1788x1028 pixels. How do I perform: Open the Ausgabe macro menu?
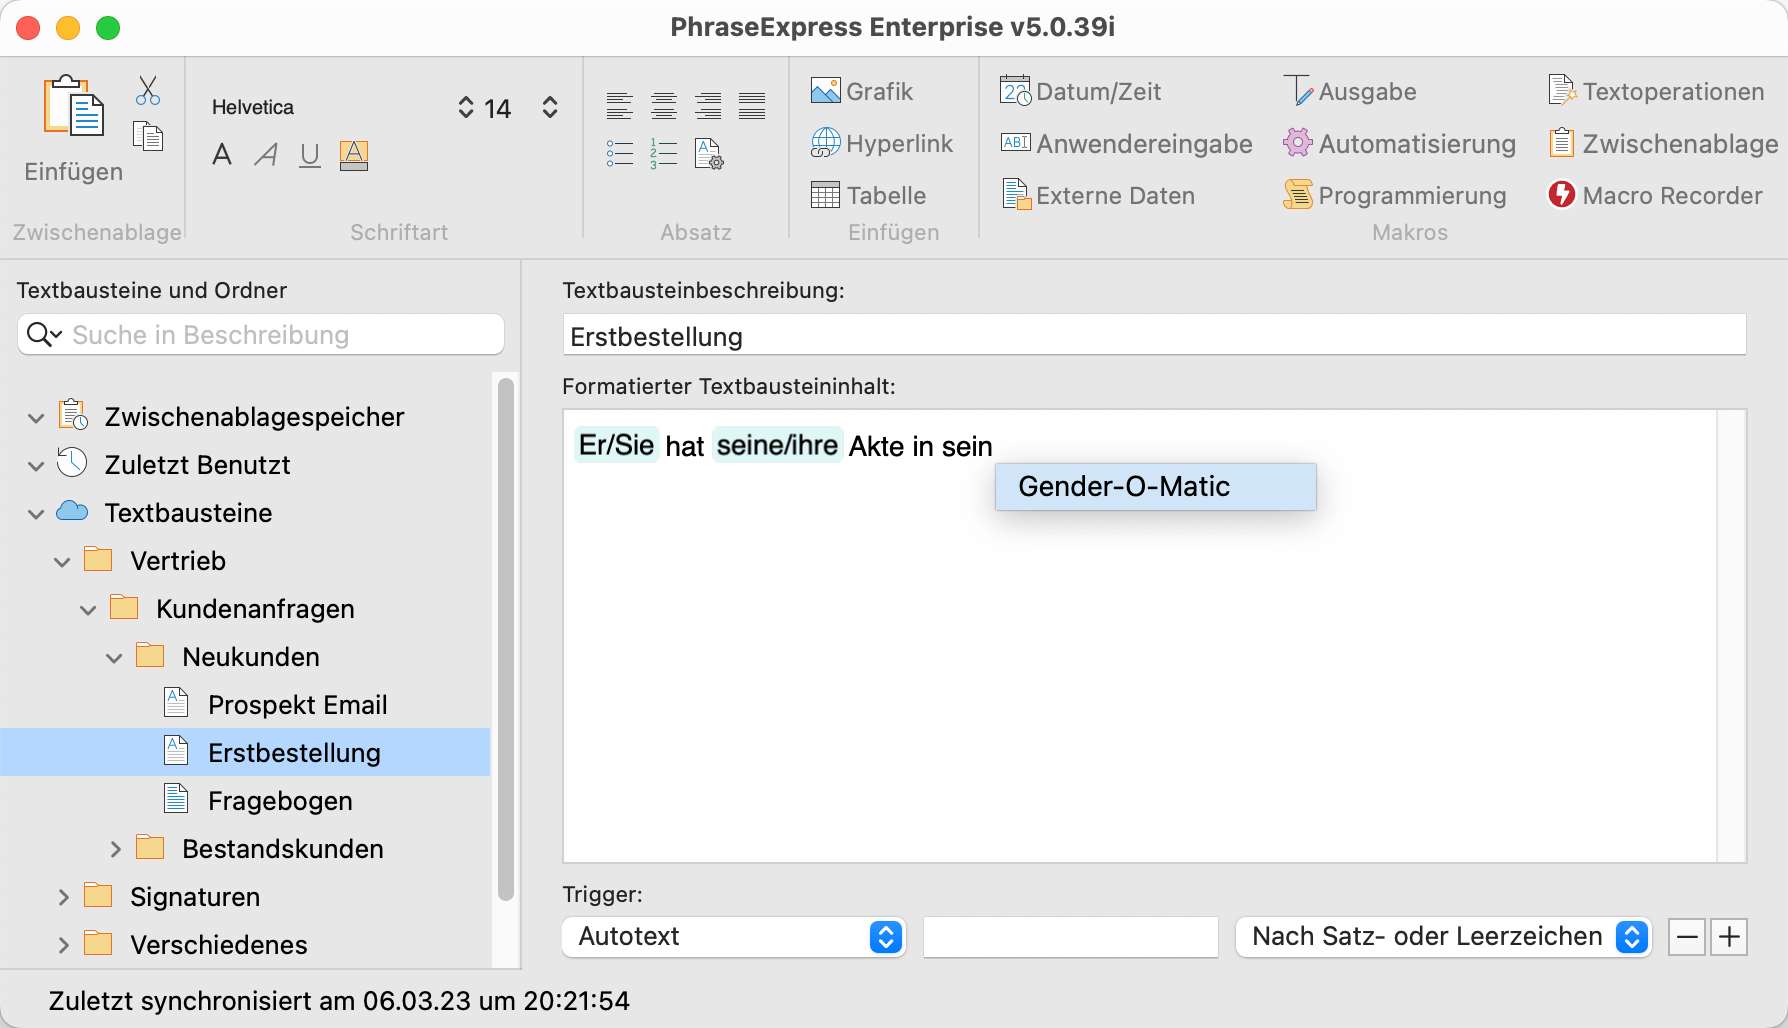tap(1350, 91)
